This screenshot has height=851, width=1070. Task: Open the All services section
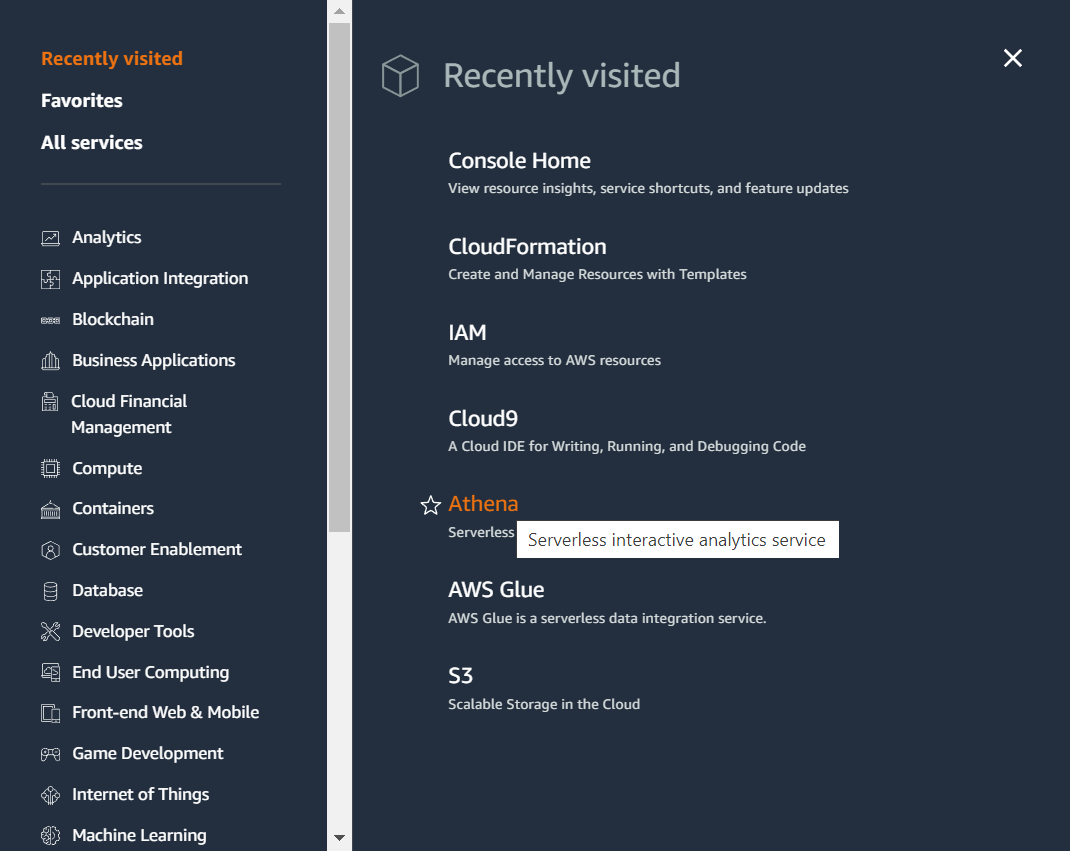click(91, 142)
